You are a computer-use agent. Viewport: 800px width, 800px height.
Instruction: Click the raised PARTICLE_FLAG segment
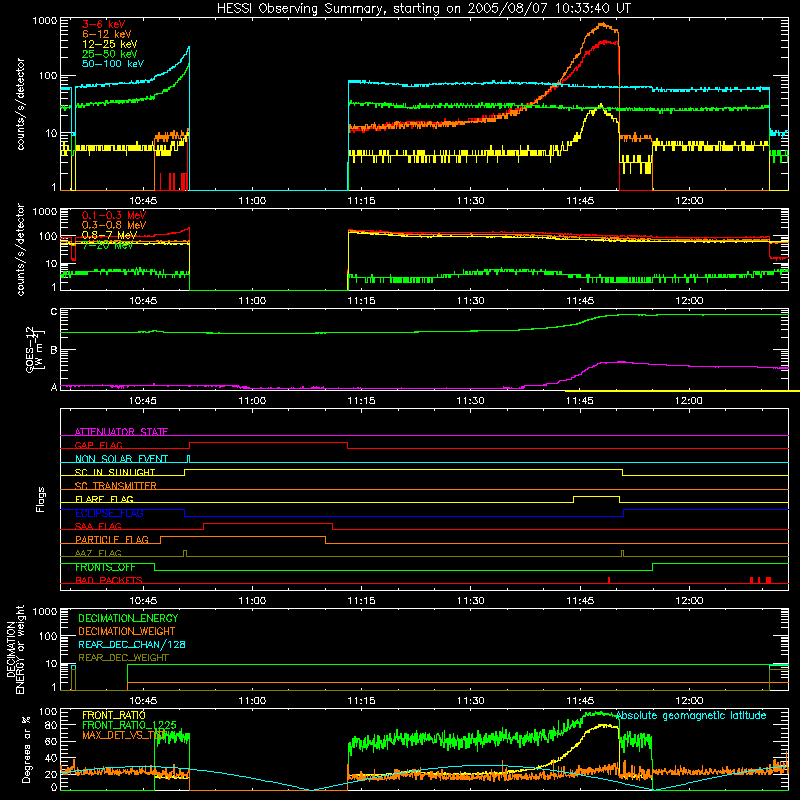(x=243, y=537)
